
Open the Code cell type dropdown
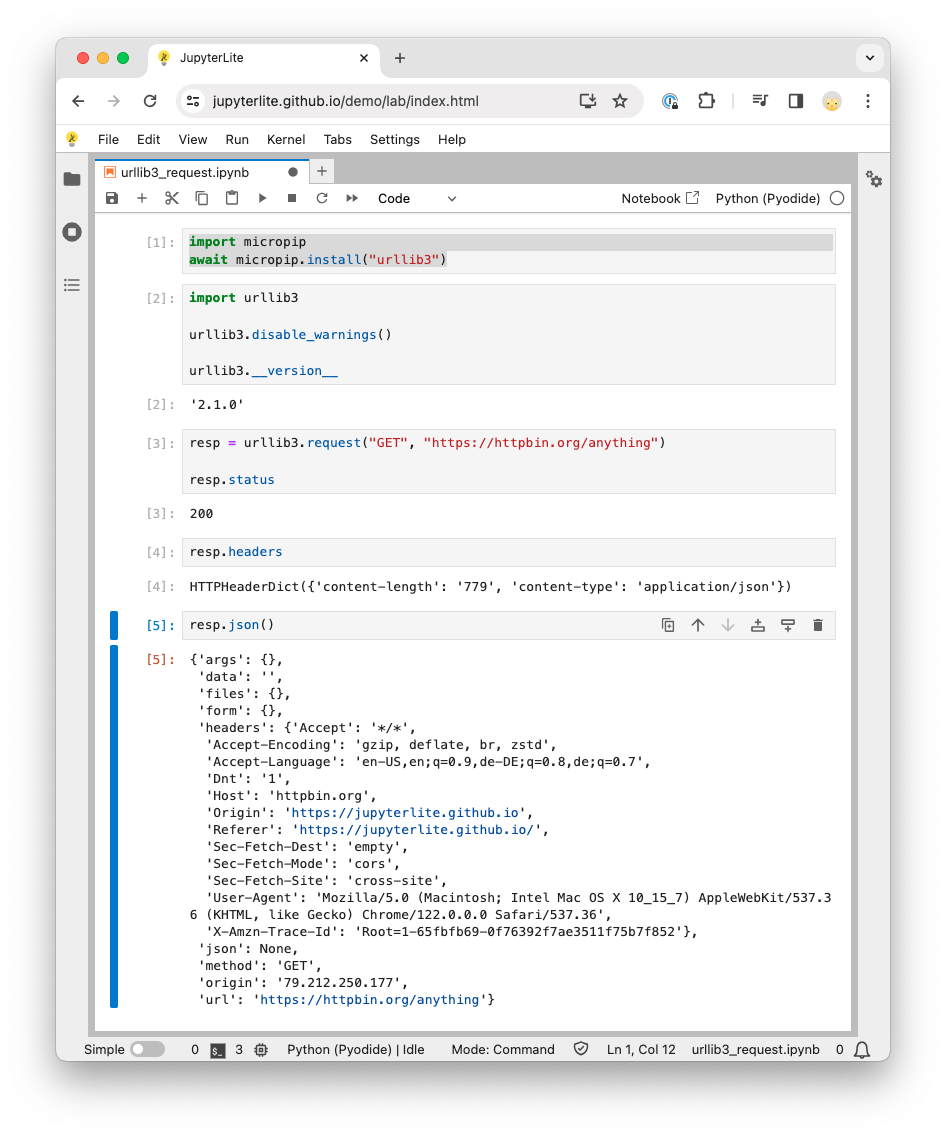point(417,198)
